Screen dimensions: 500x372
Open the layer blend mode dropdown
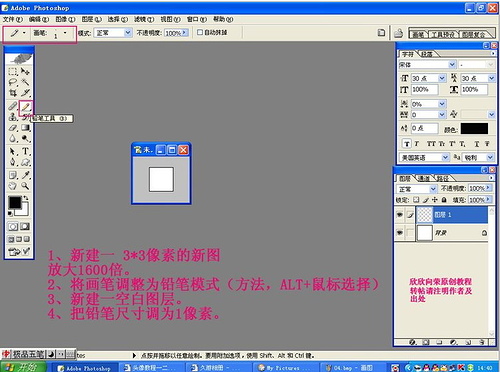tap(433, 189)
